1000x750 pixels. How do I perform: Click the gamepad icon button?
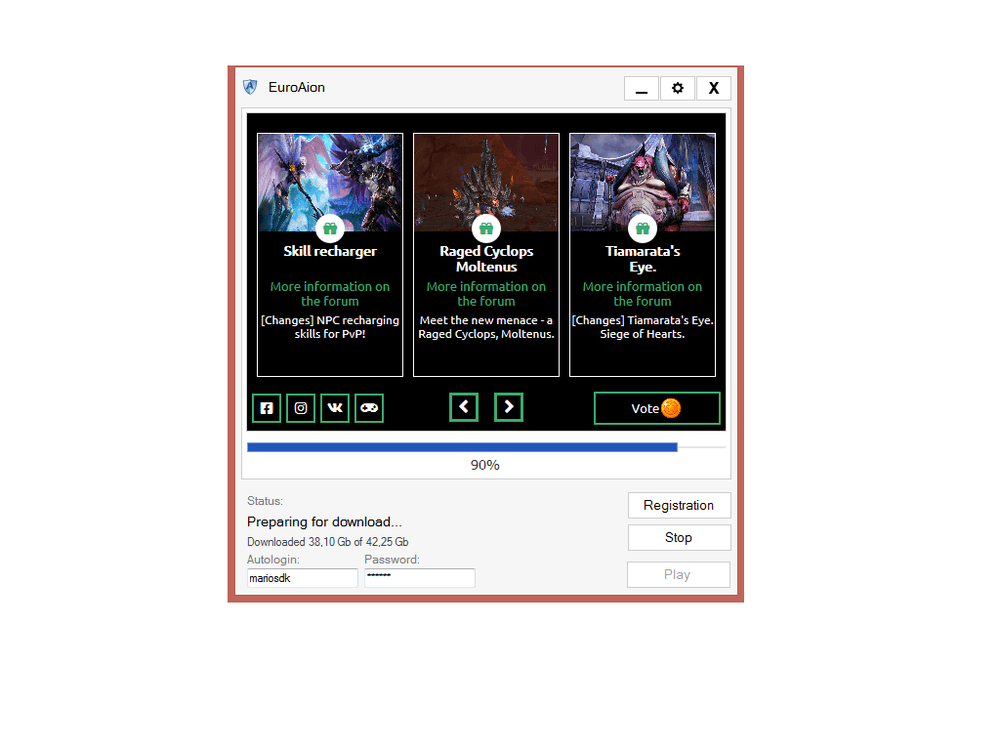point(369,408)
